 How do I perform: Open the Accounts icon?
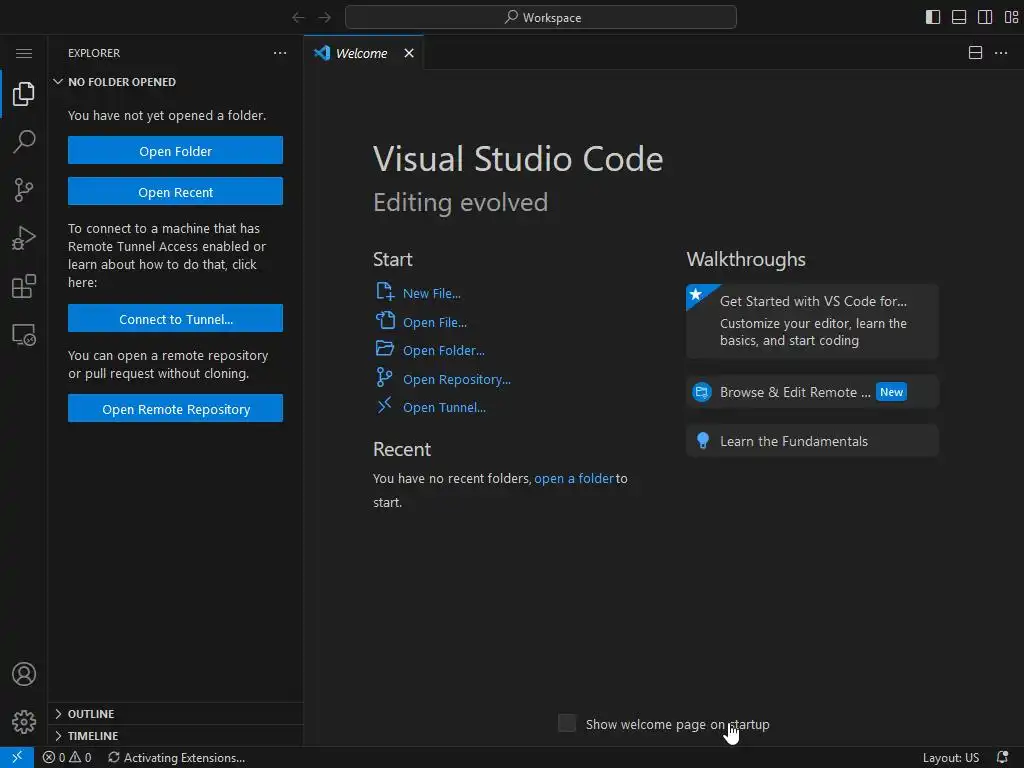pyautogui.click(x=24, y=674)
